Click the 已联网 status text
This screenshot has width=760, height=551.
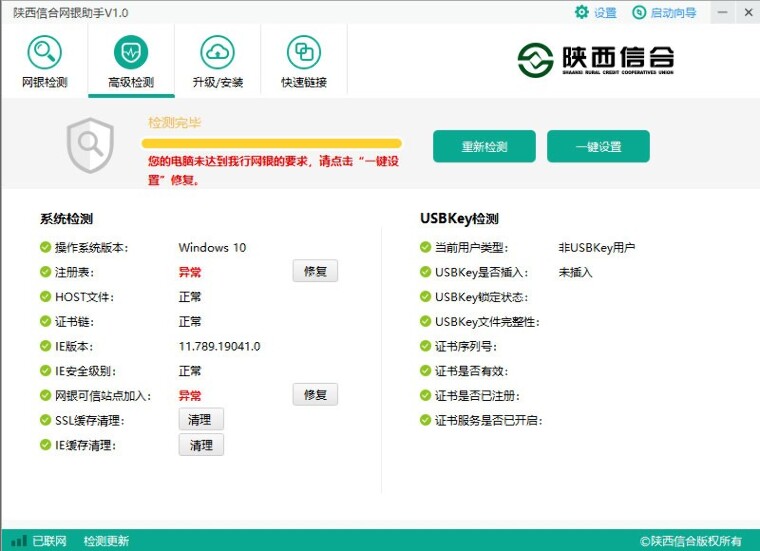49,541
